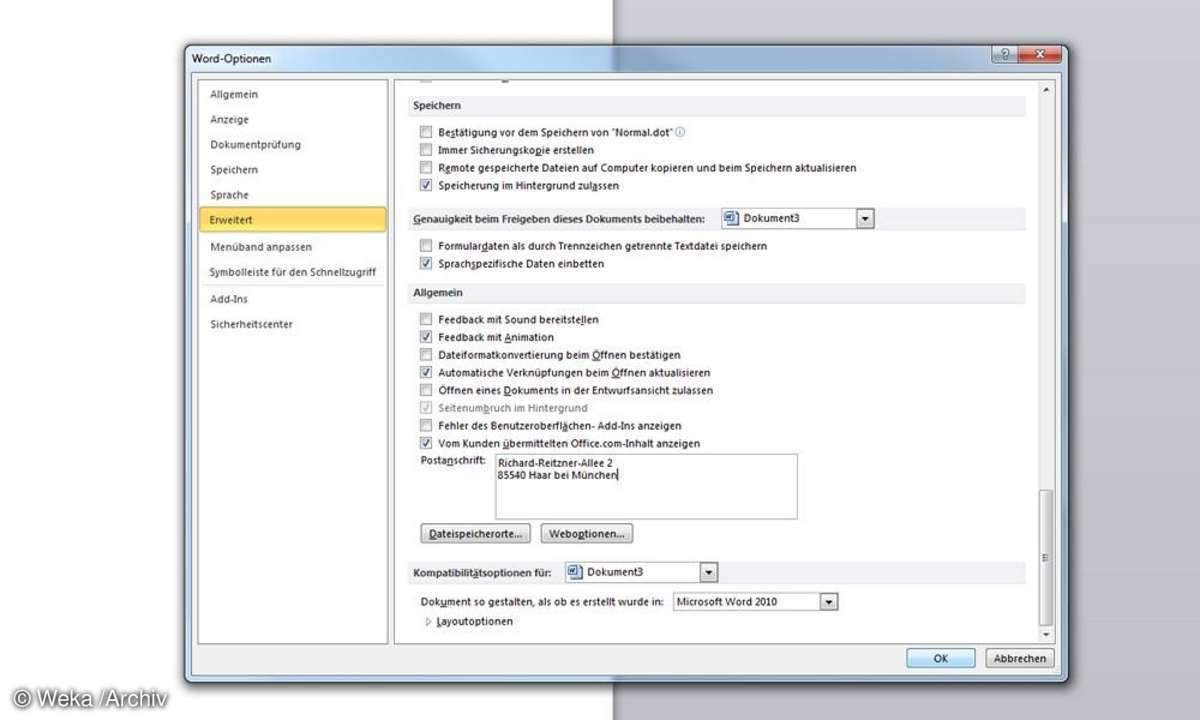
Task: Toggle Automatische Verknüpfungen beim Öffnen aktualisieren
Action: pos(426,373)
